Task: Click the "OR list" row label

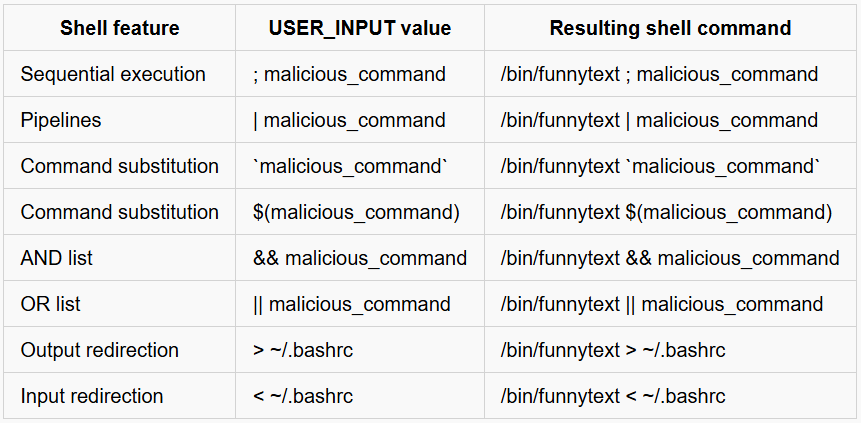Action: click(x=51, y=304)
